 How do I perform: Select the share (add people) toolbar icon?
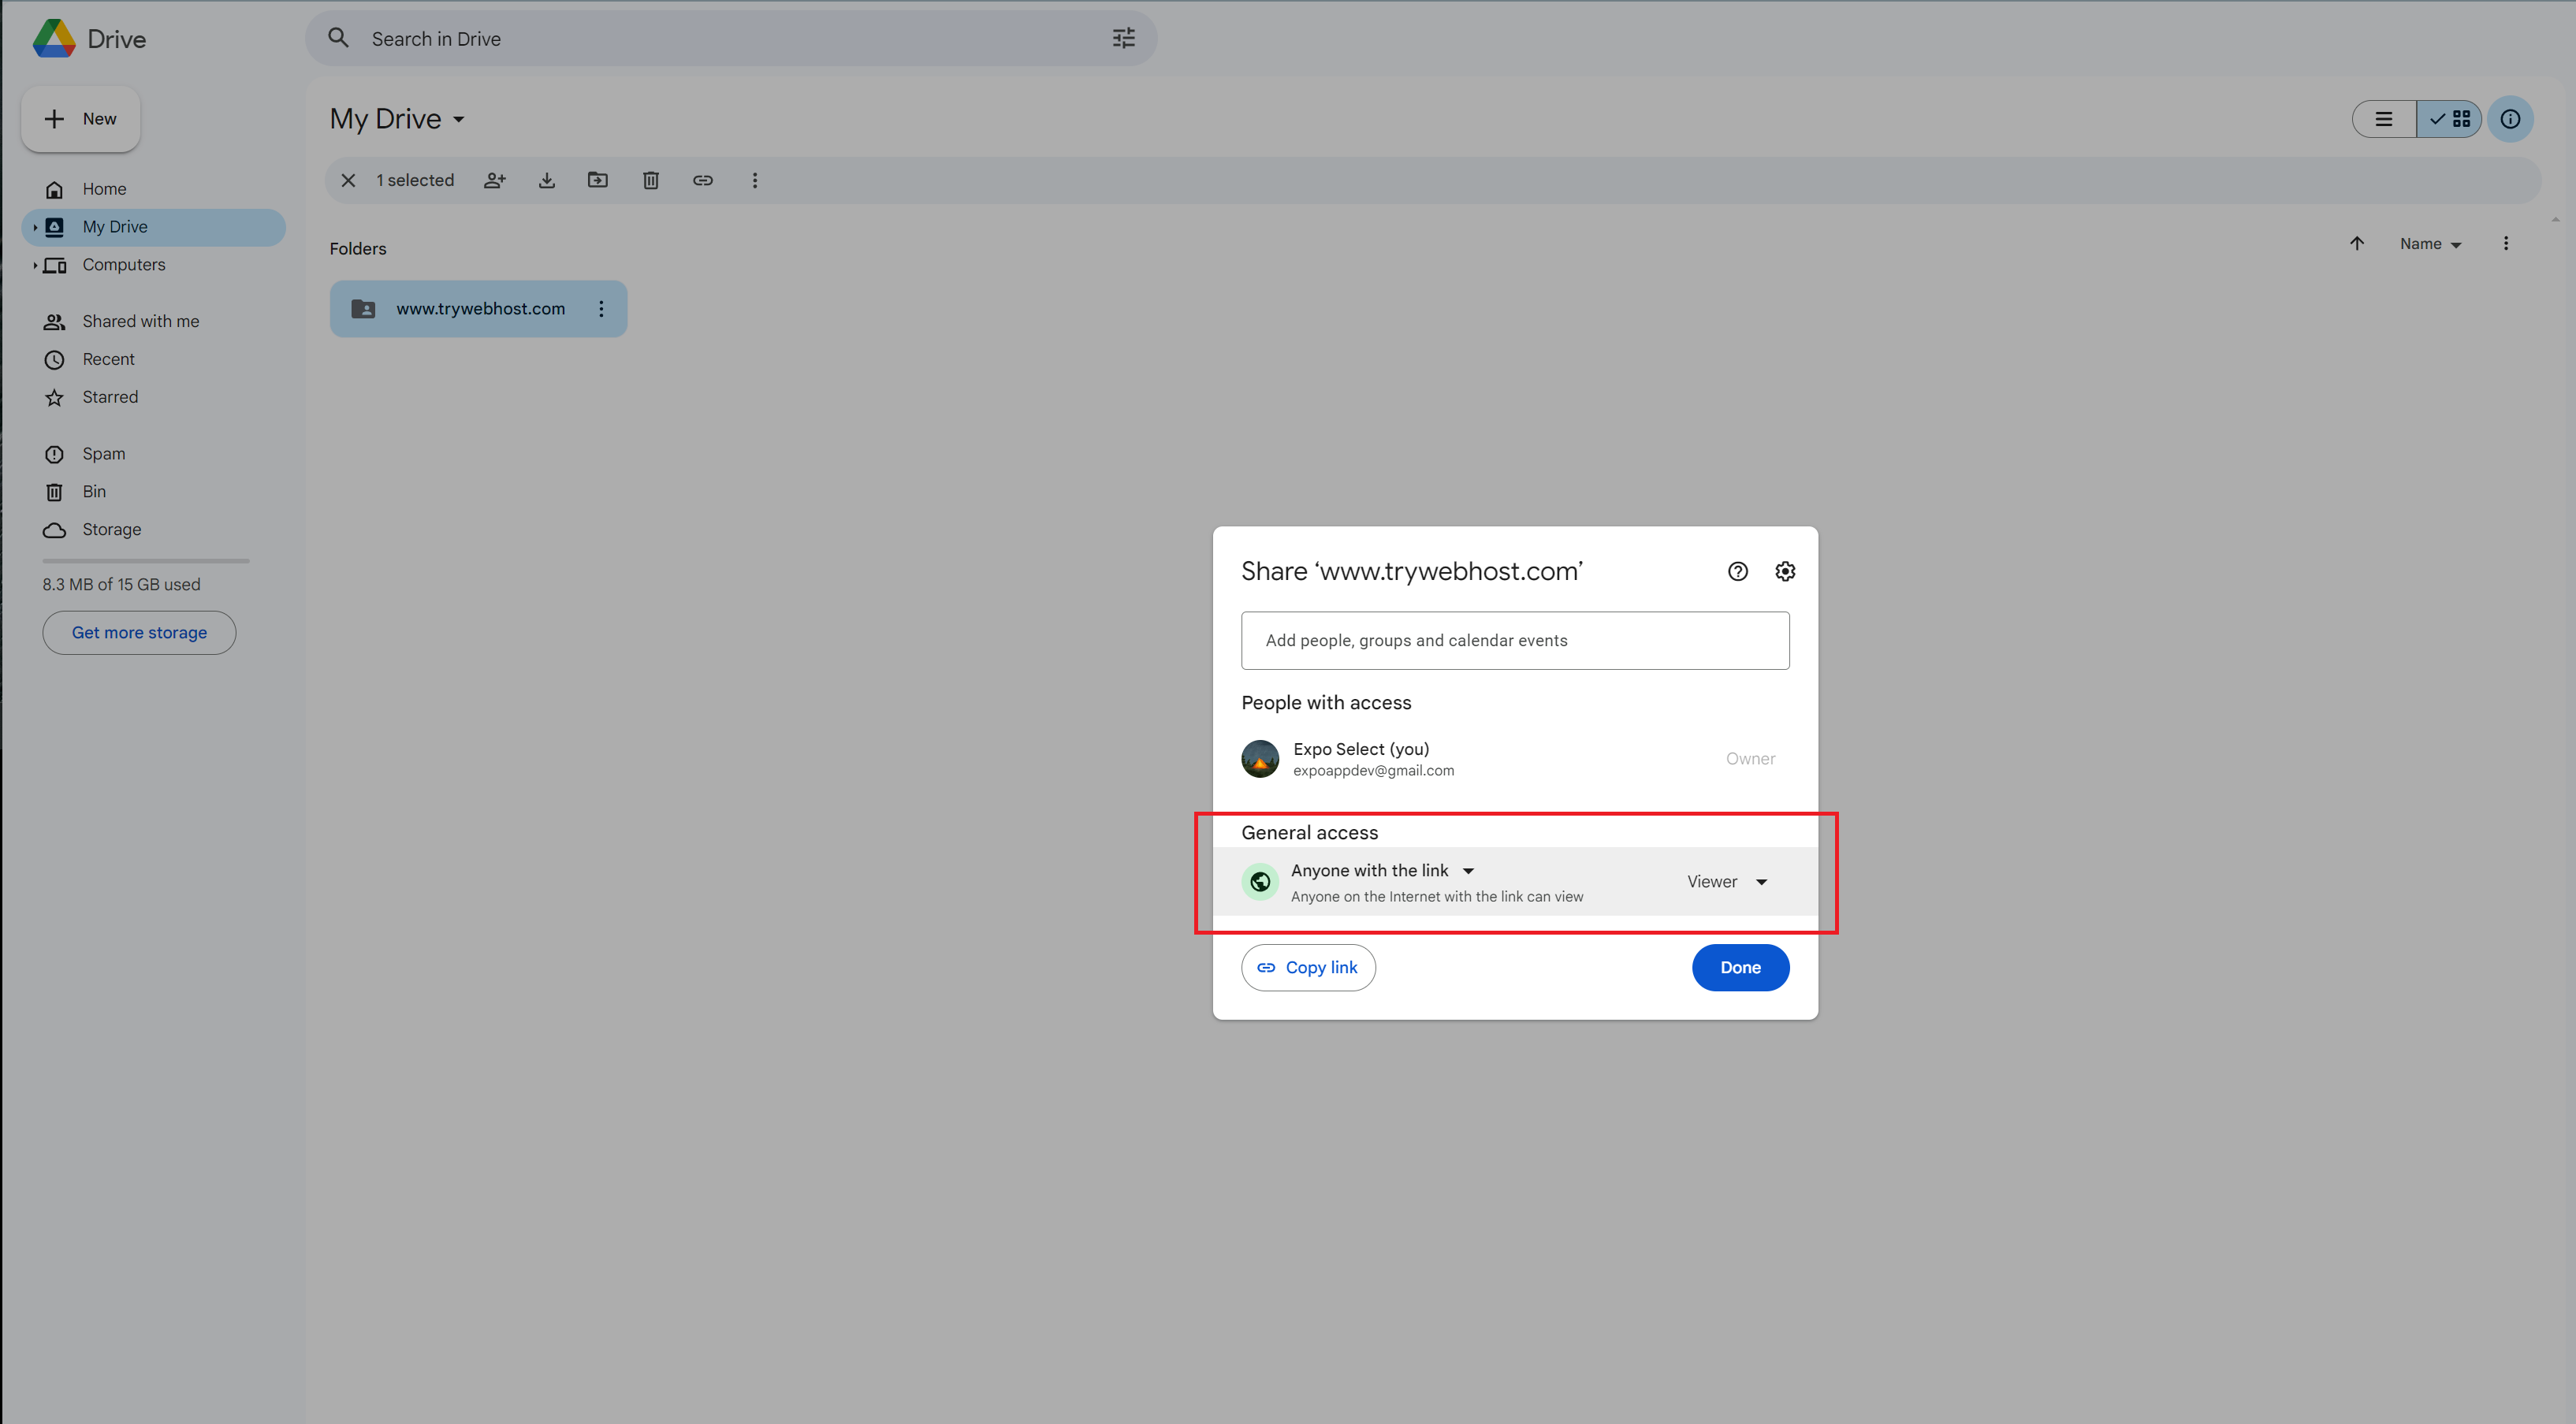(495, 180)
